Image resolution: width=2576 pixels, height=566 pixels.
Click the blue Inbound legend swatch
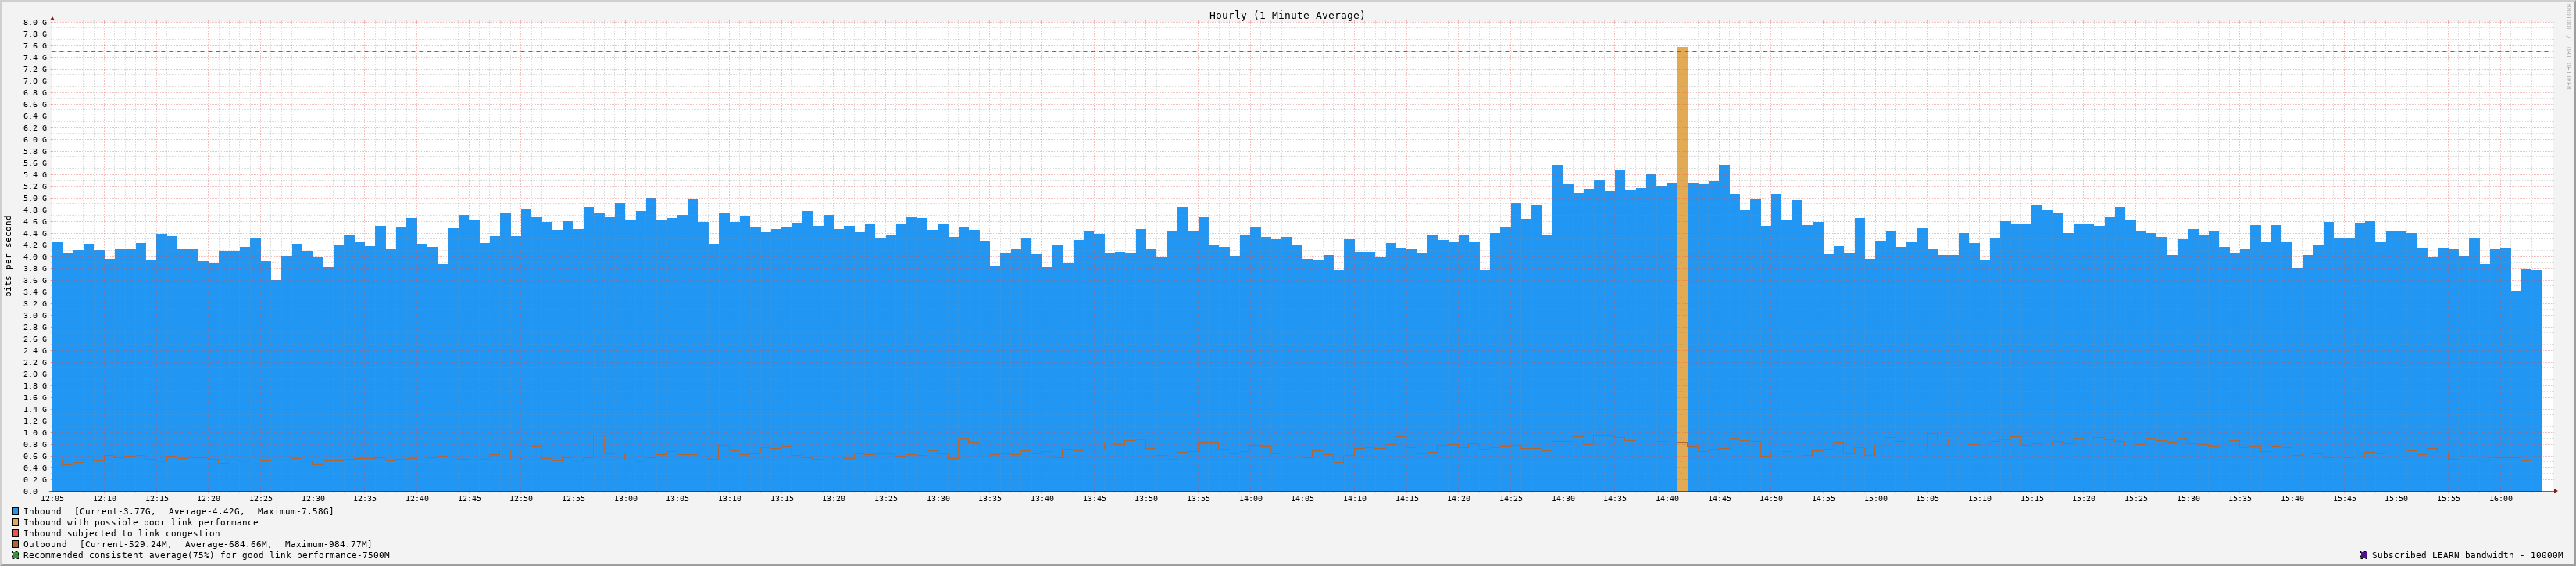pyautogui.click(x=15, y=511)
